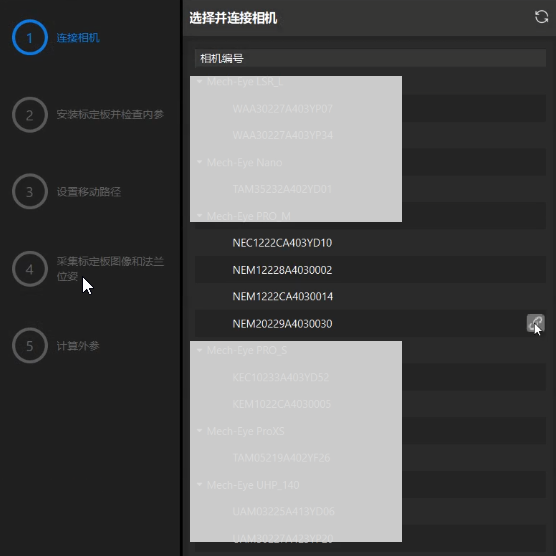The height and width of the screenshot is (556, 556).
Task: Select camera WAA30227A403YP34
Action: point(370,135)
